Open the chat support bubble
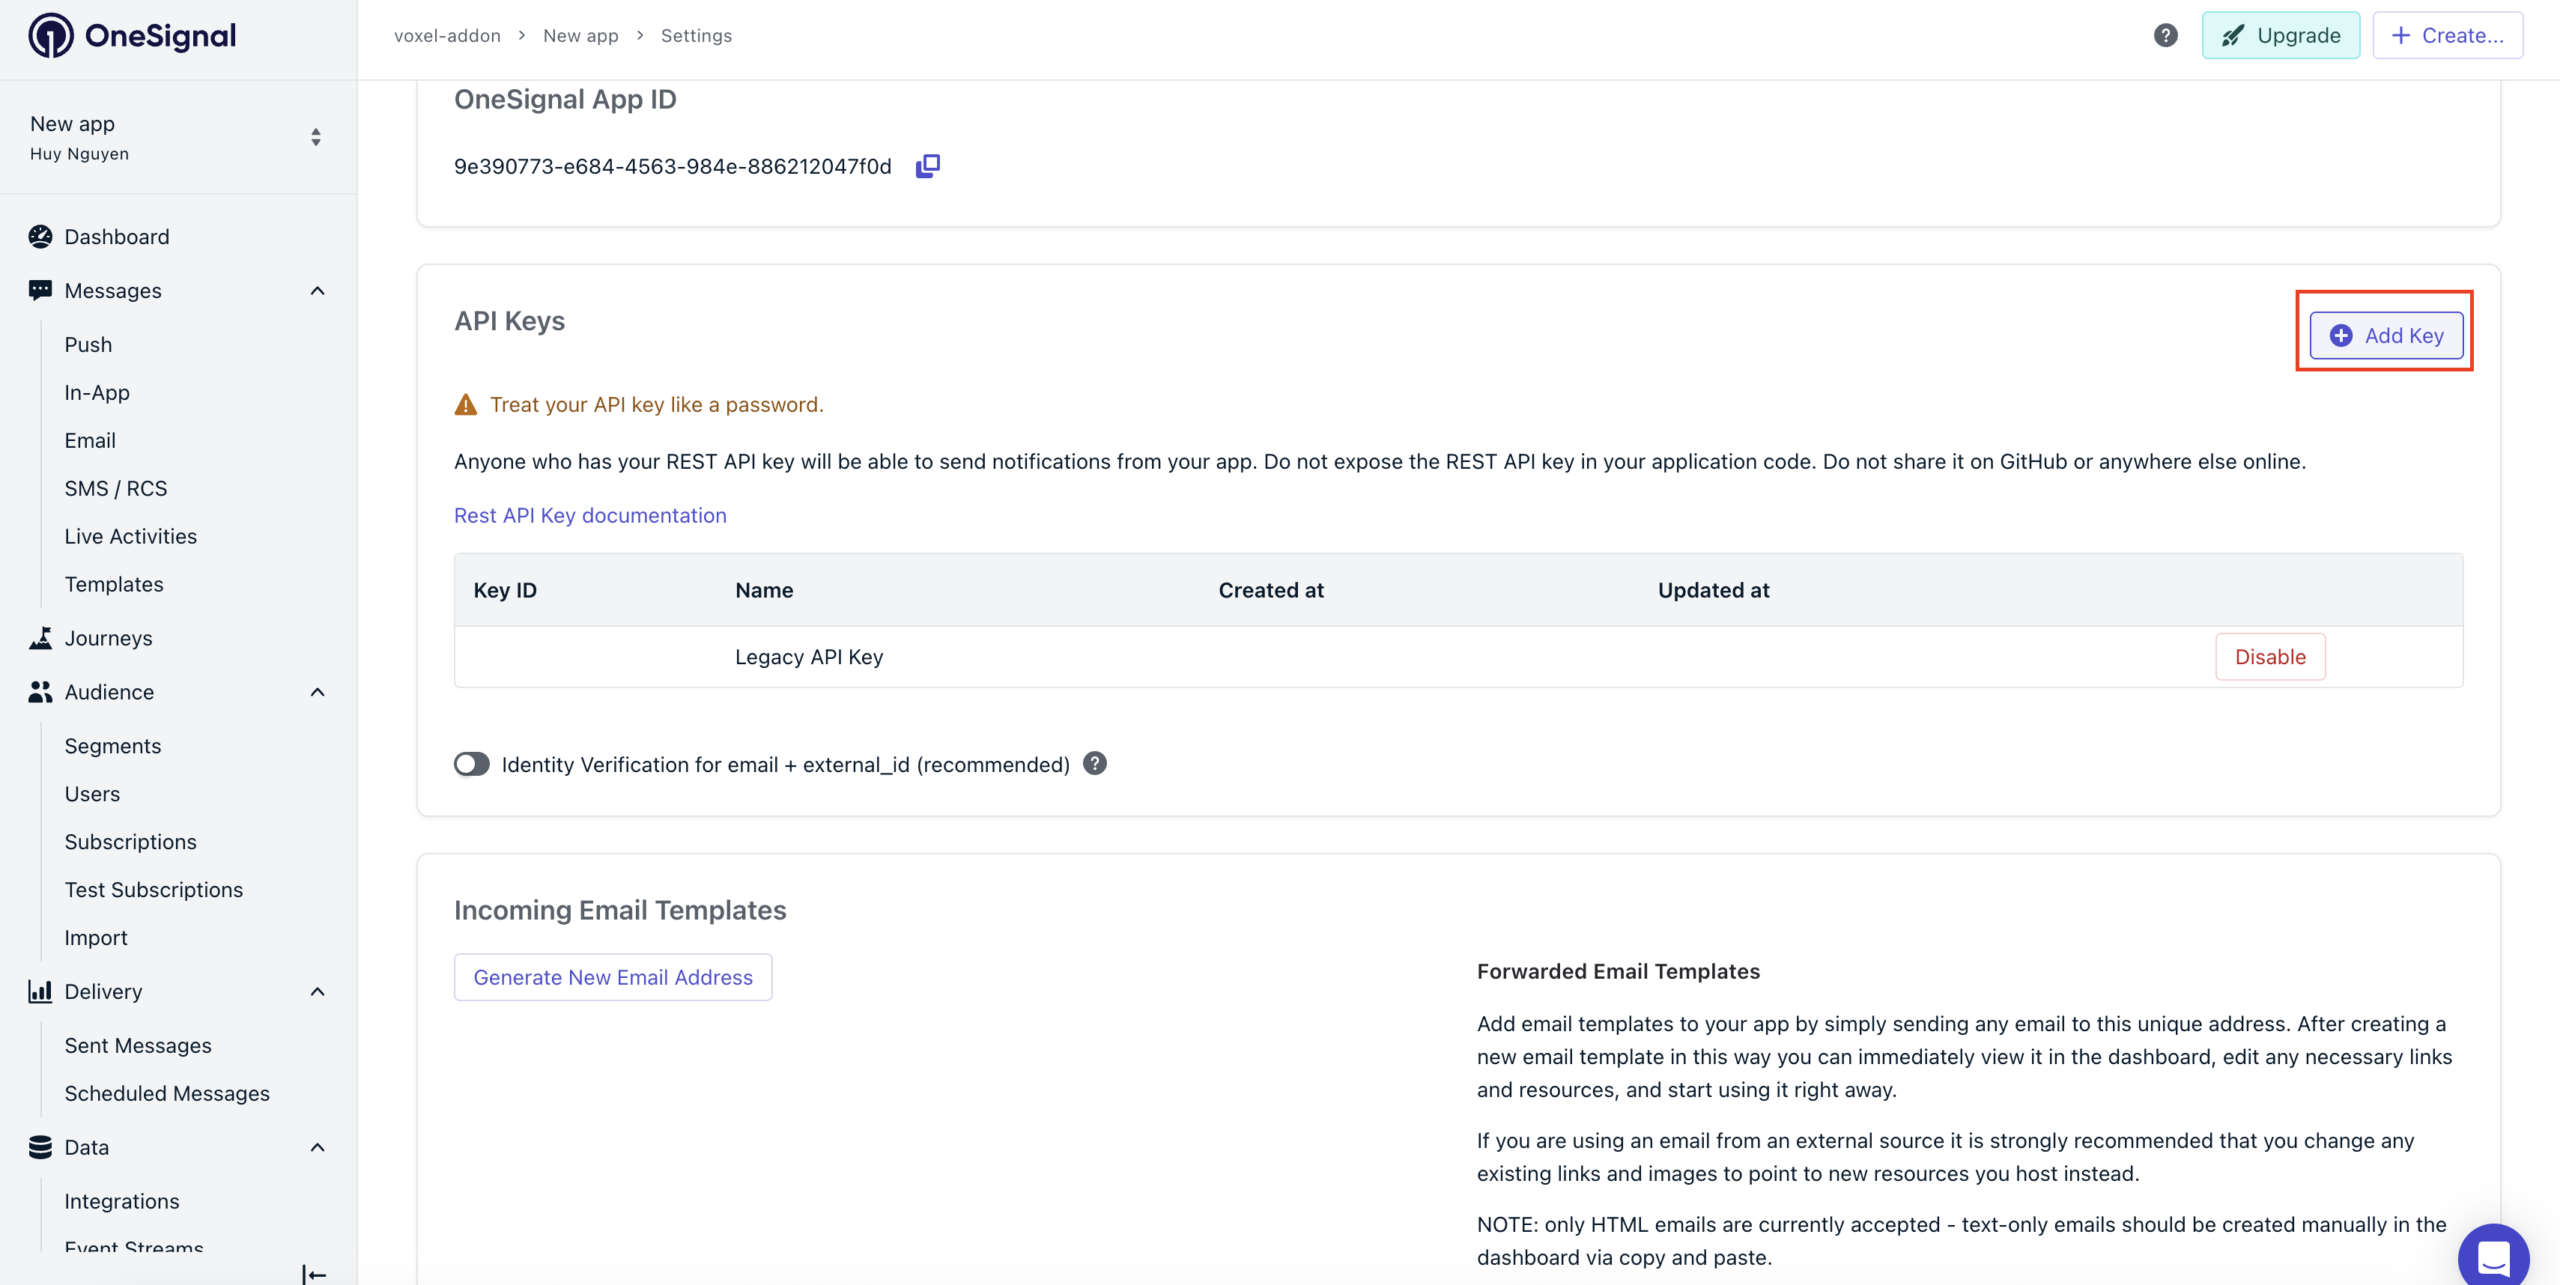Viewport: 2560px width, 1285px height. tap(2493, 1256)
